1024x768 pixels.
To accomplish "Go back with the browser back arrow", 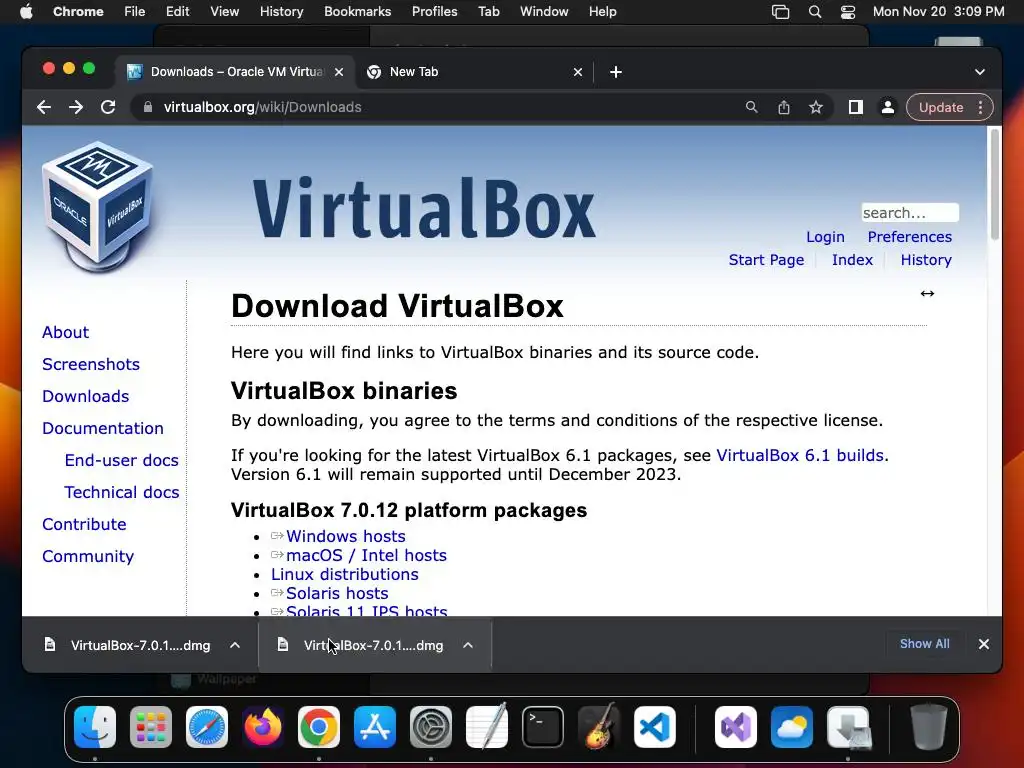I will (x=44, y=107).
